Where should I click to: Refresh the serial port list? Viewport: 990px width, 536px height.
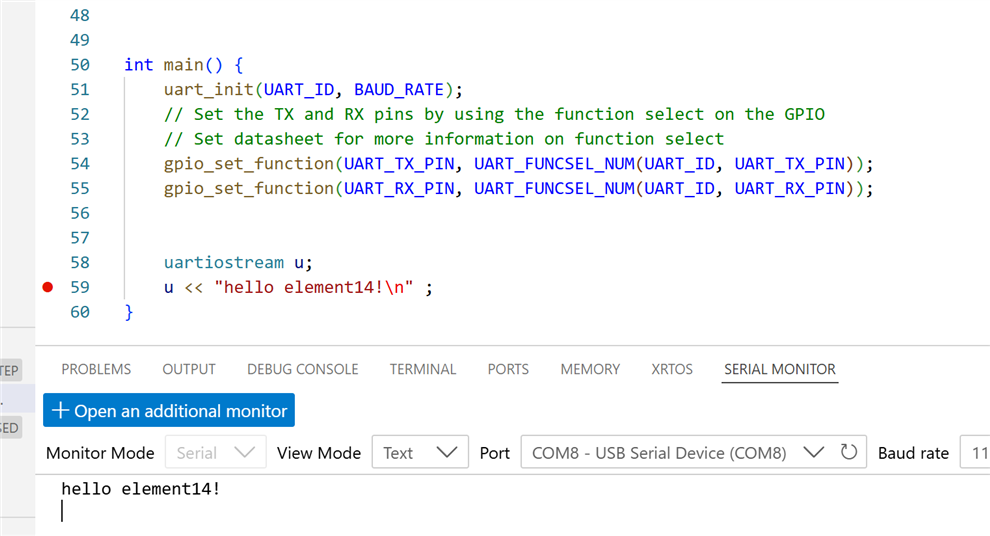(x=849, y=453)
